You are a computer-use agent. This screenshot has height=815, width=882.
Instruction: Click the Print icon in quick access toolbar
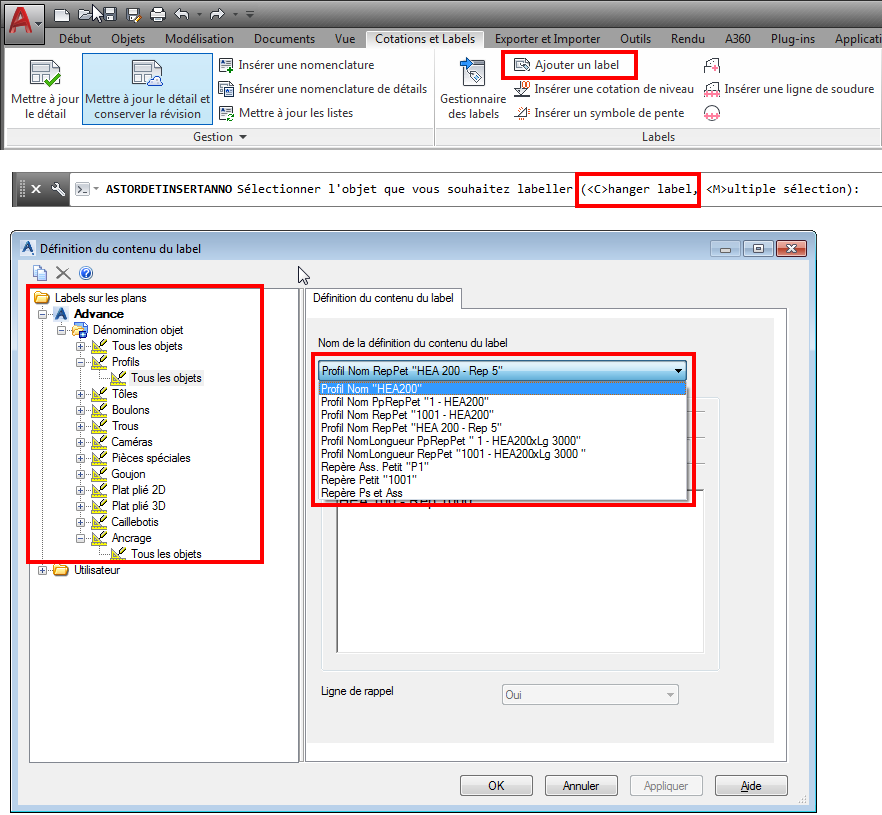158,15
